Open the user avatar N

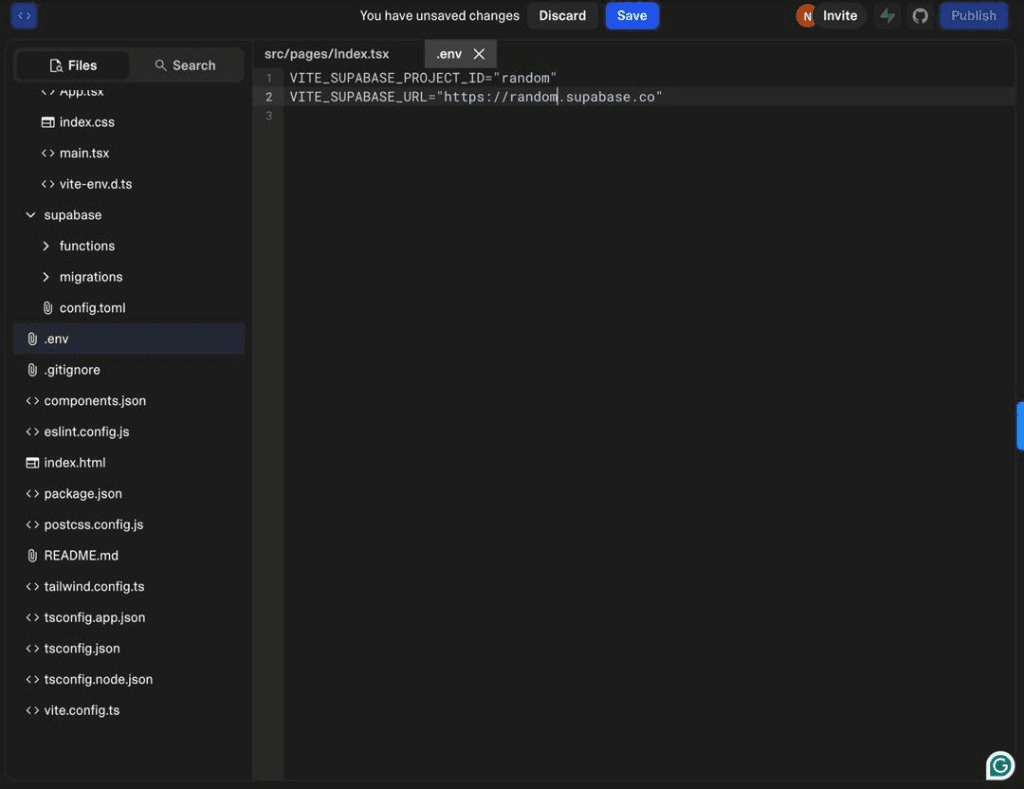[807, 16]
